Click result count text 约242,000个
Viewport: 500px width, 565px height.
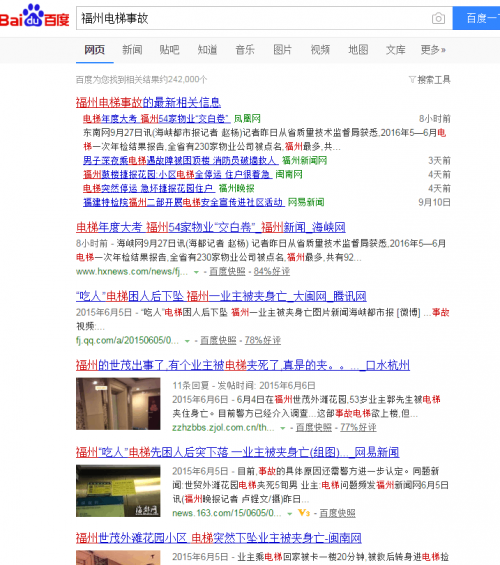(x=184, y=80)
